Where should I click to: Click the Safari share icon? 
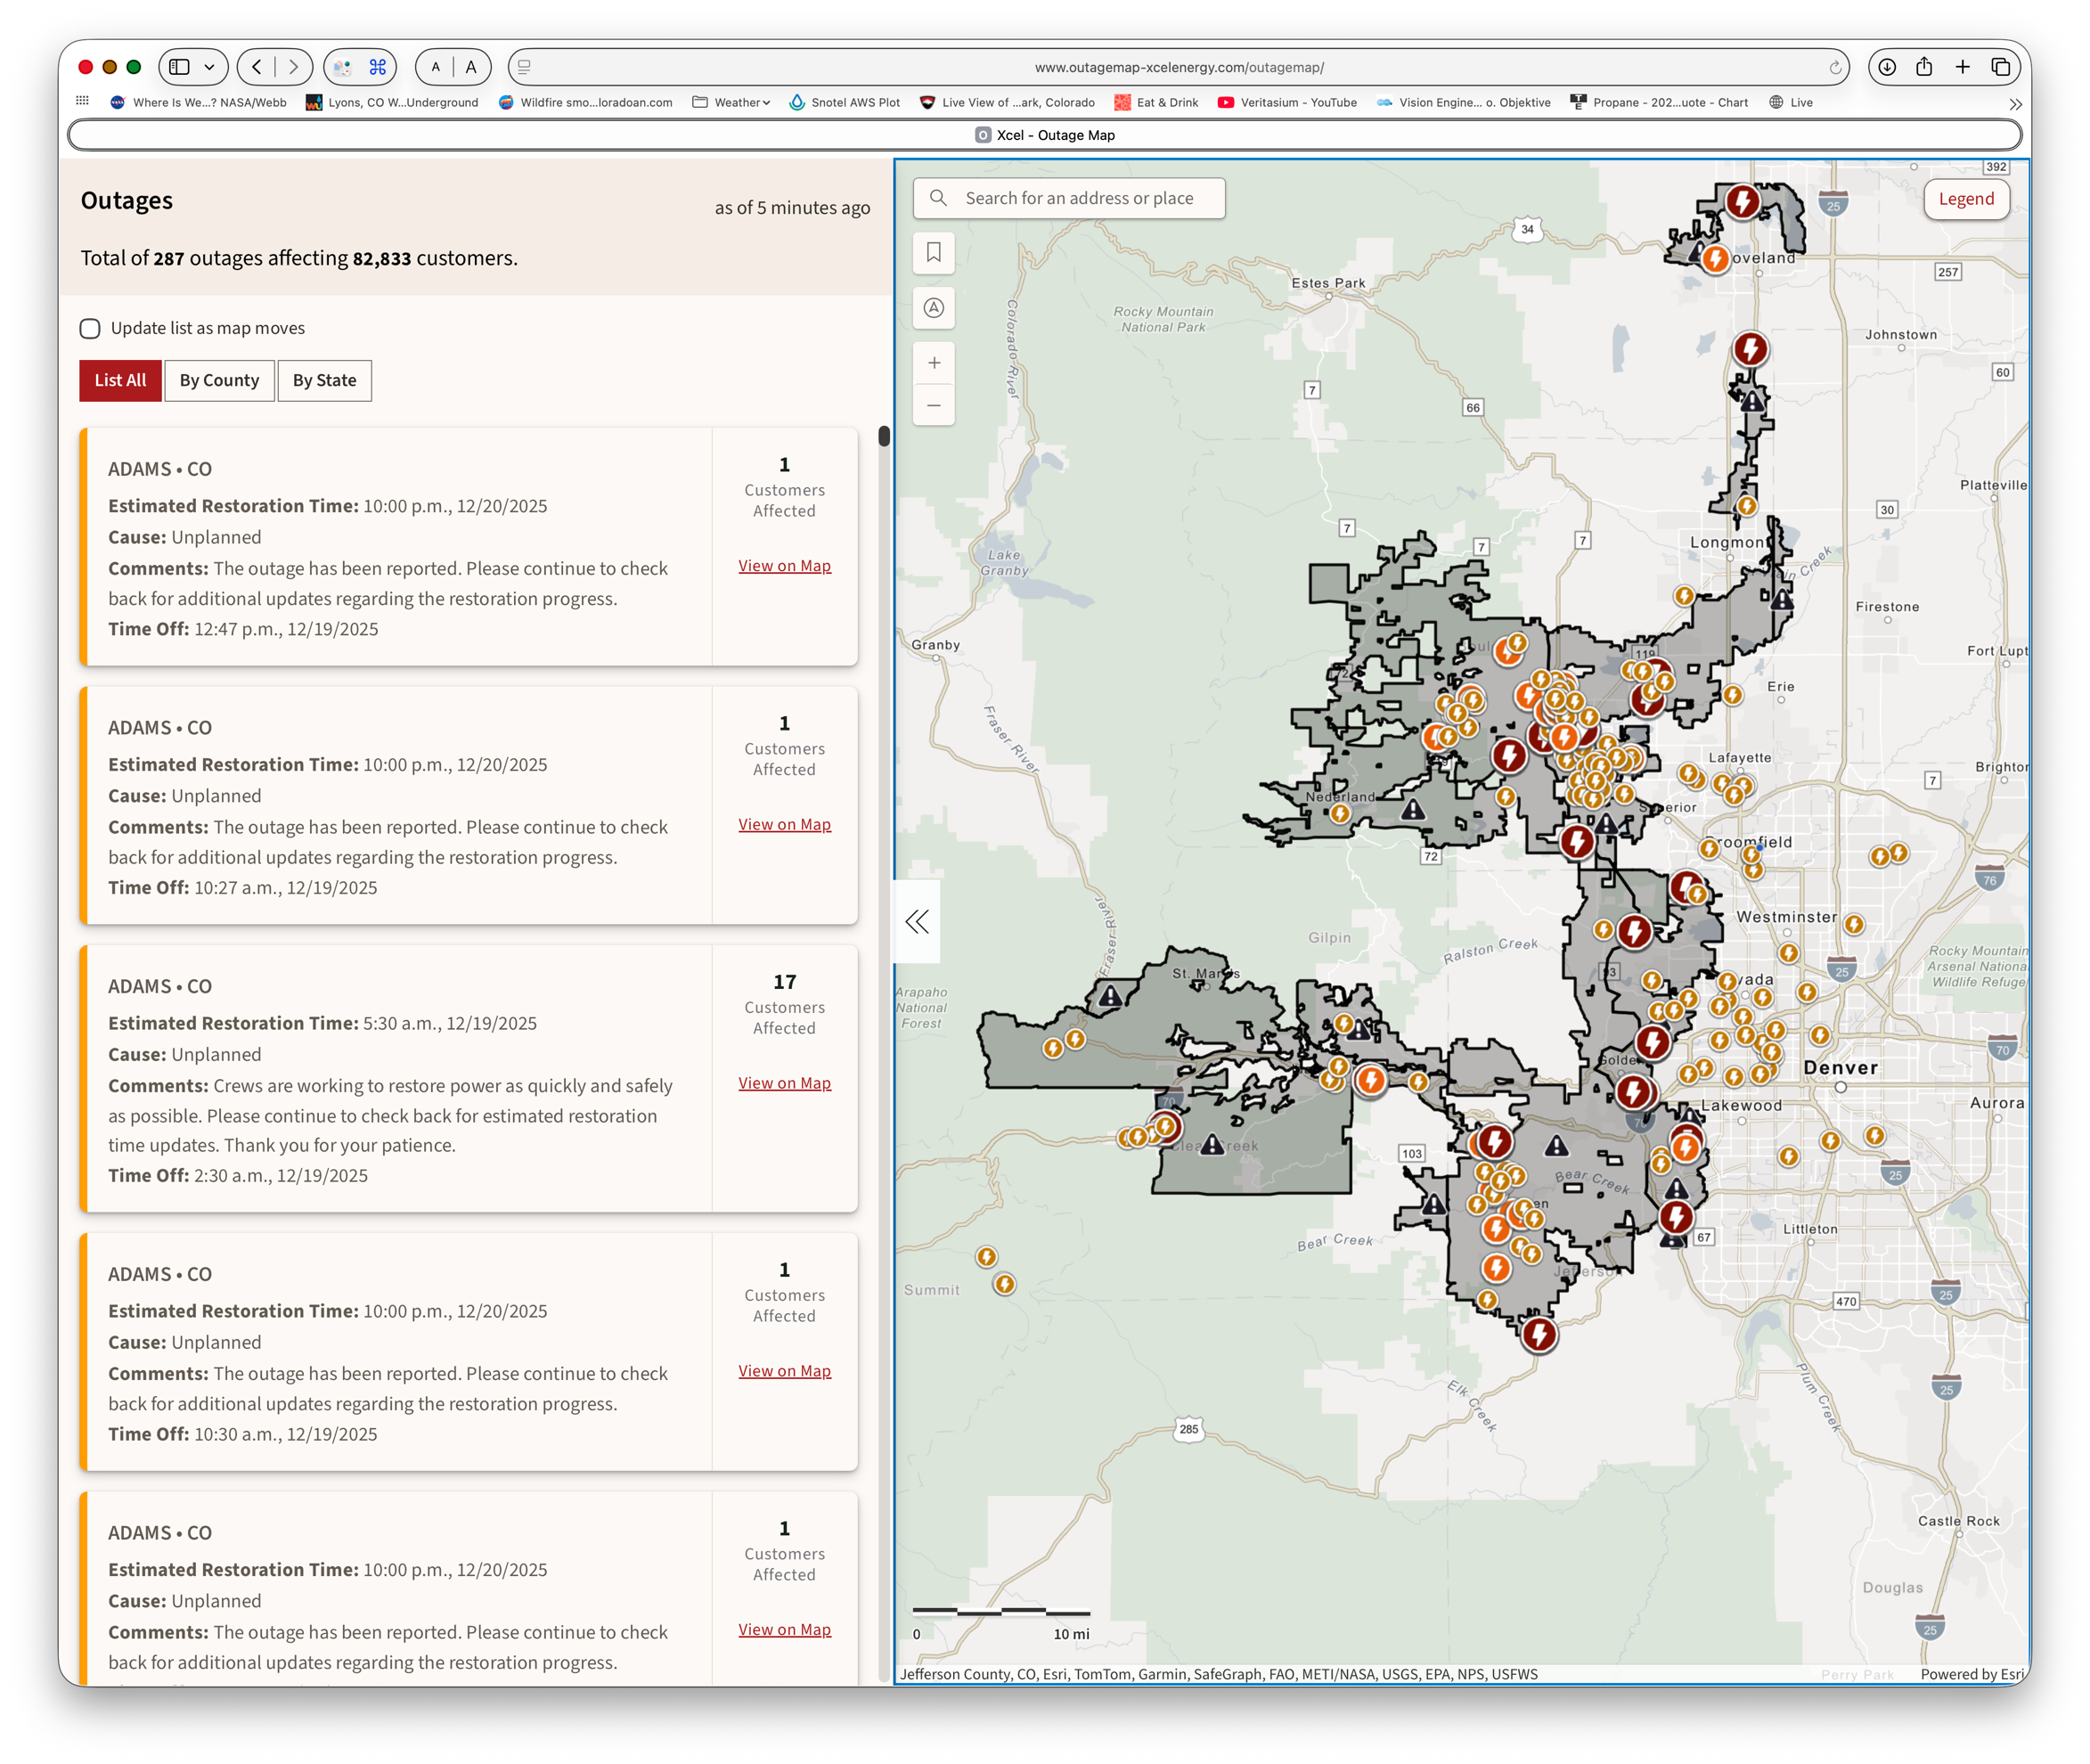pyautogui.click(x=1924, y=67)
